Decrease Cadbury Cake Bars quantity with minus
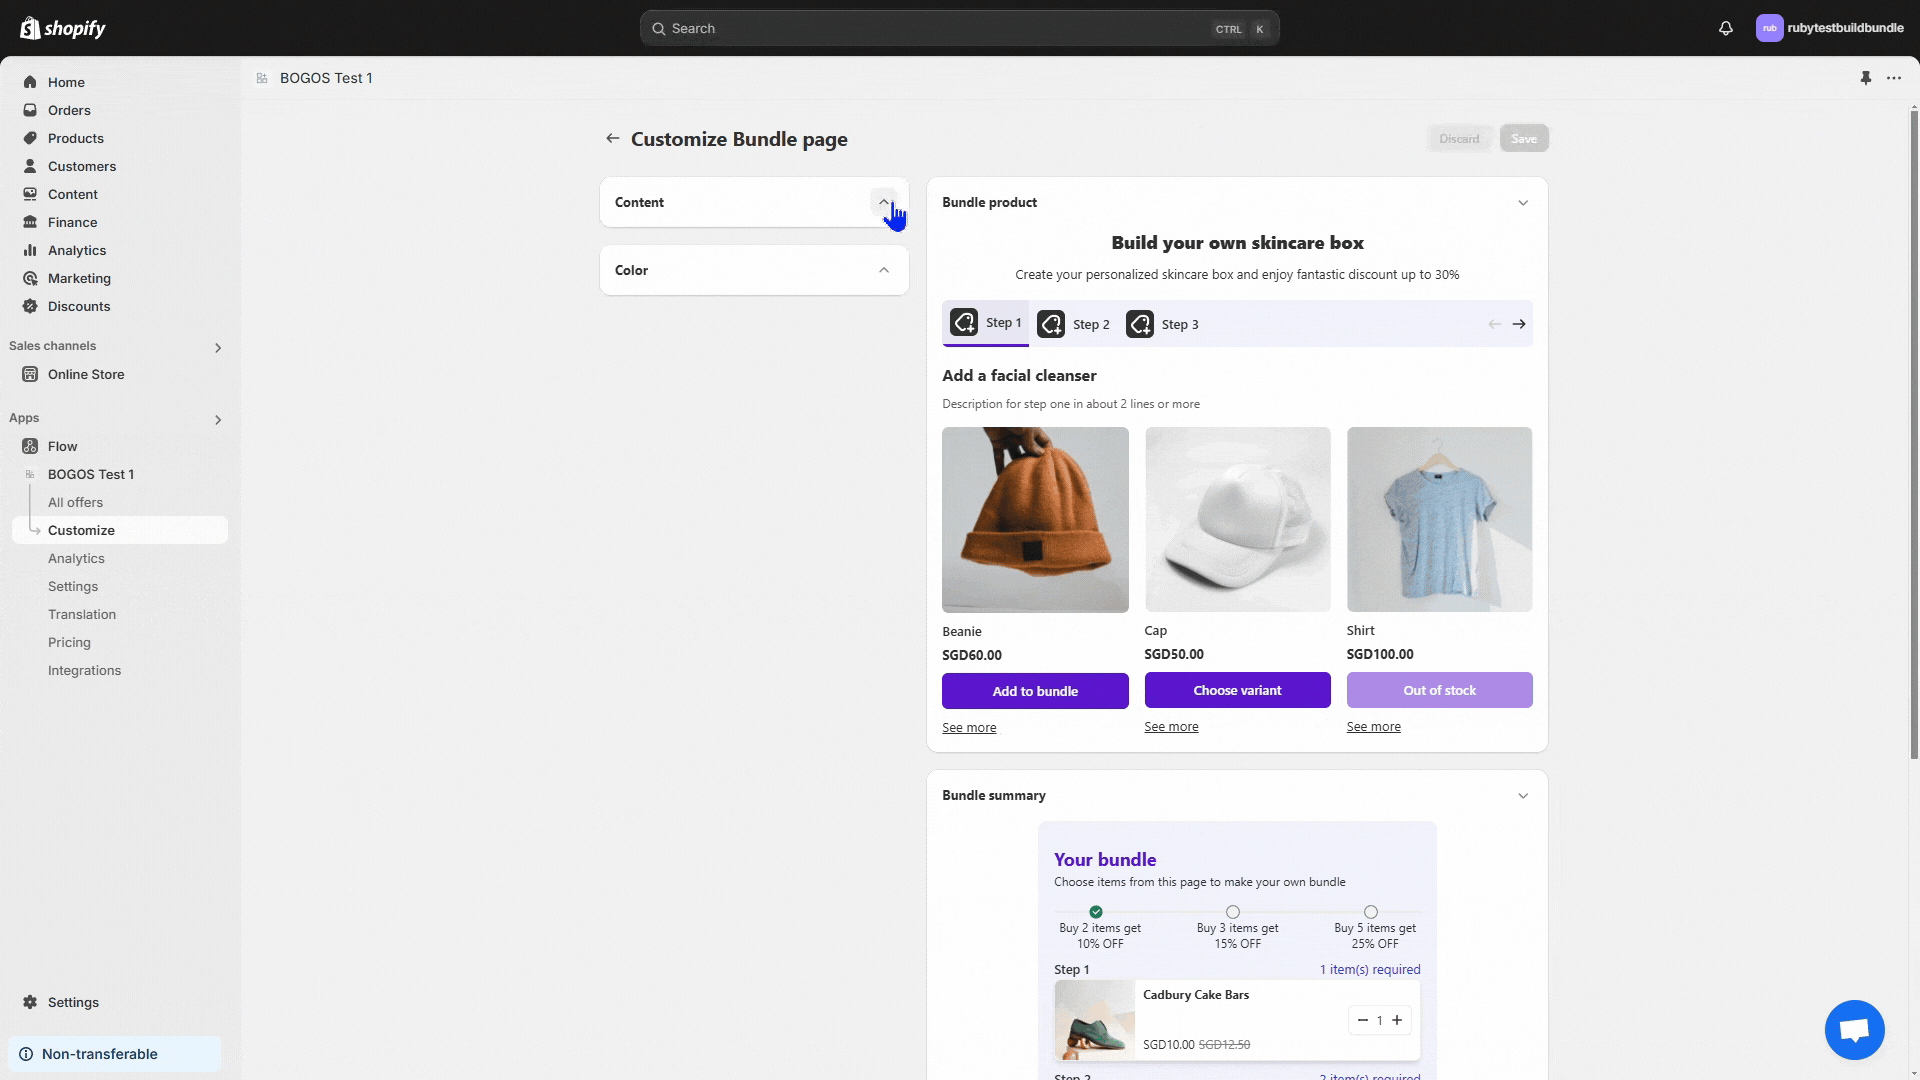 [x=1362, y=1020]
